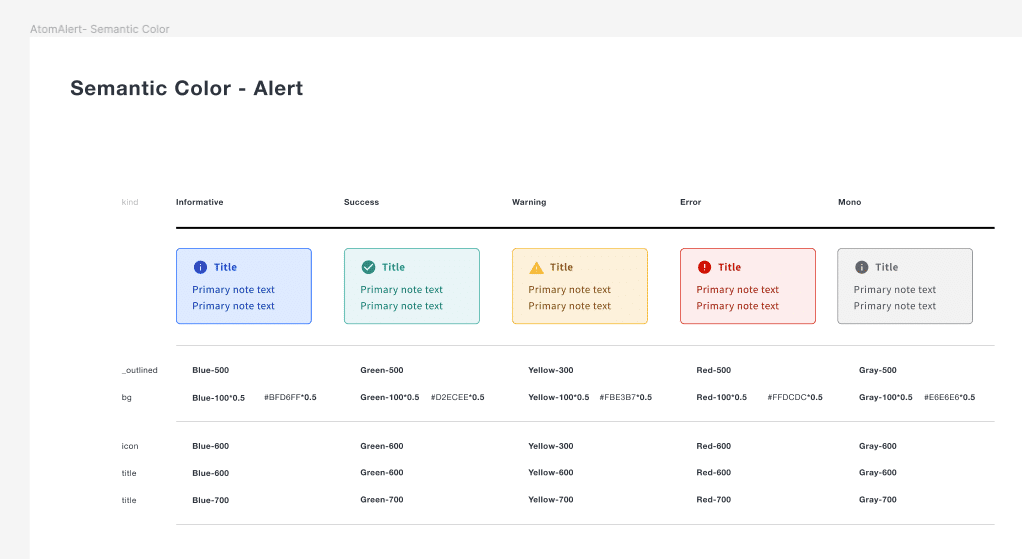Click the icon row label
Screen dimensions: 1022x559
coord(130,446)
